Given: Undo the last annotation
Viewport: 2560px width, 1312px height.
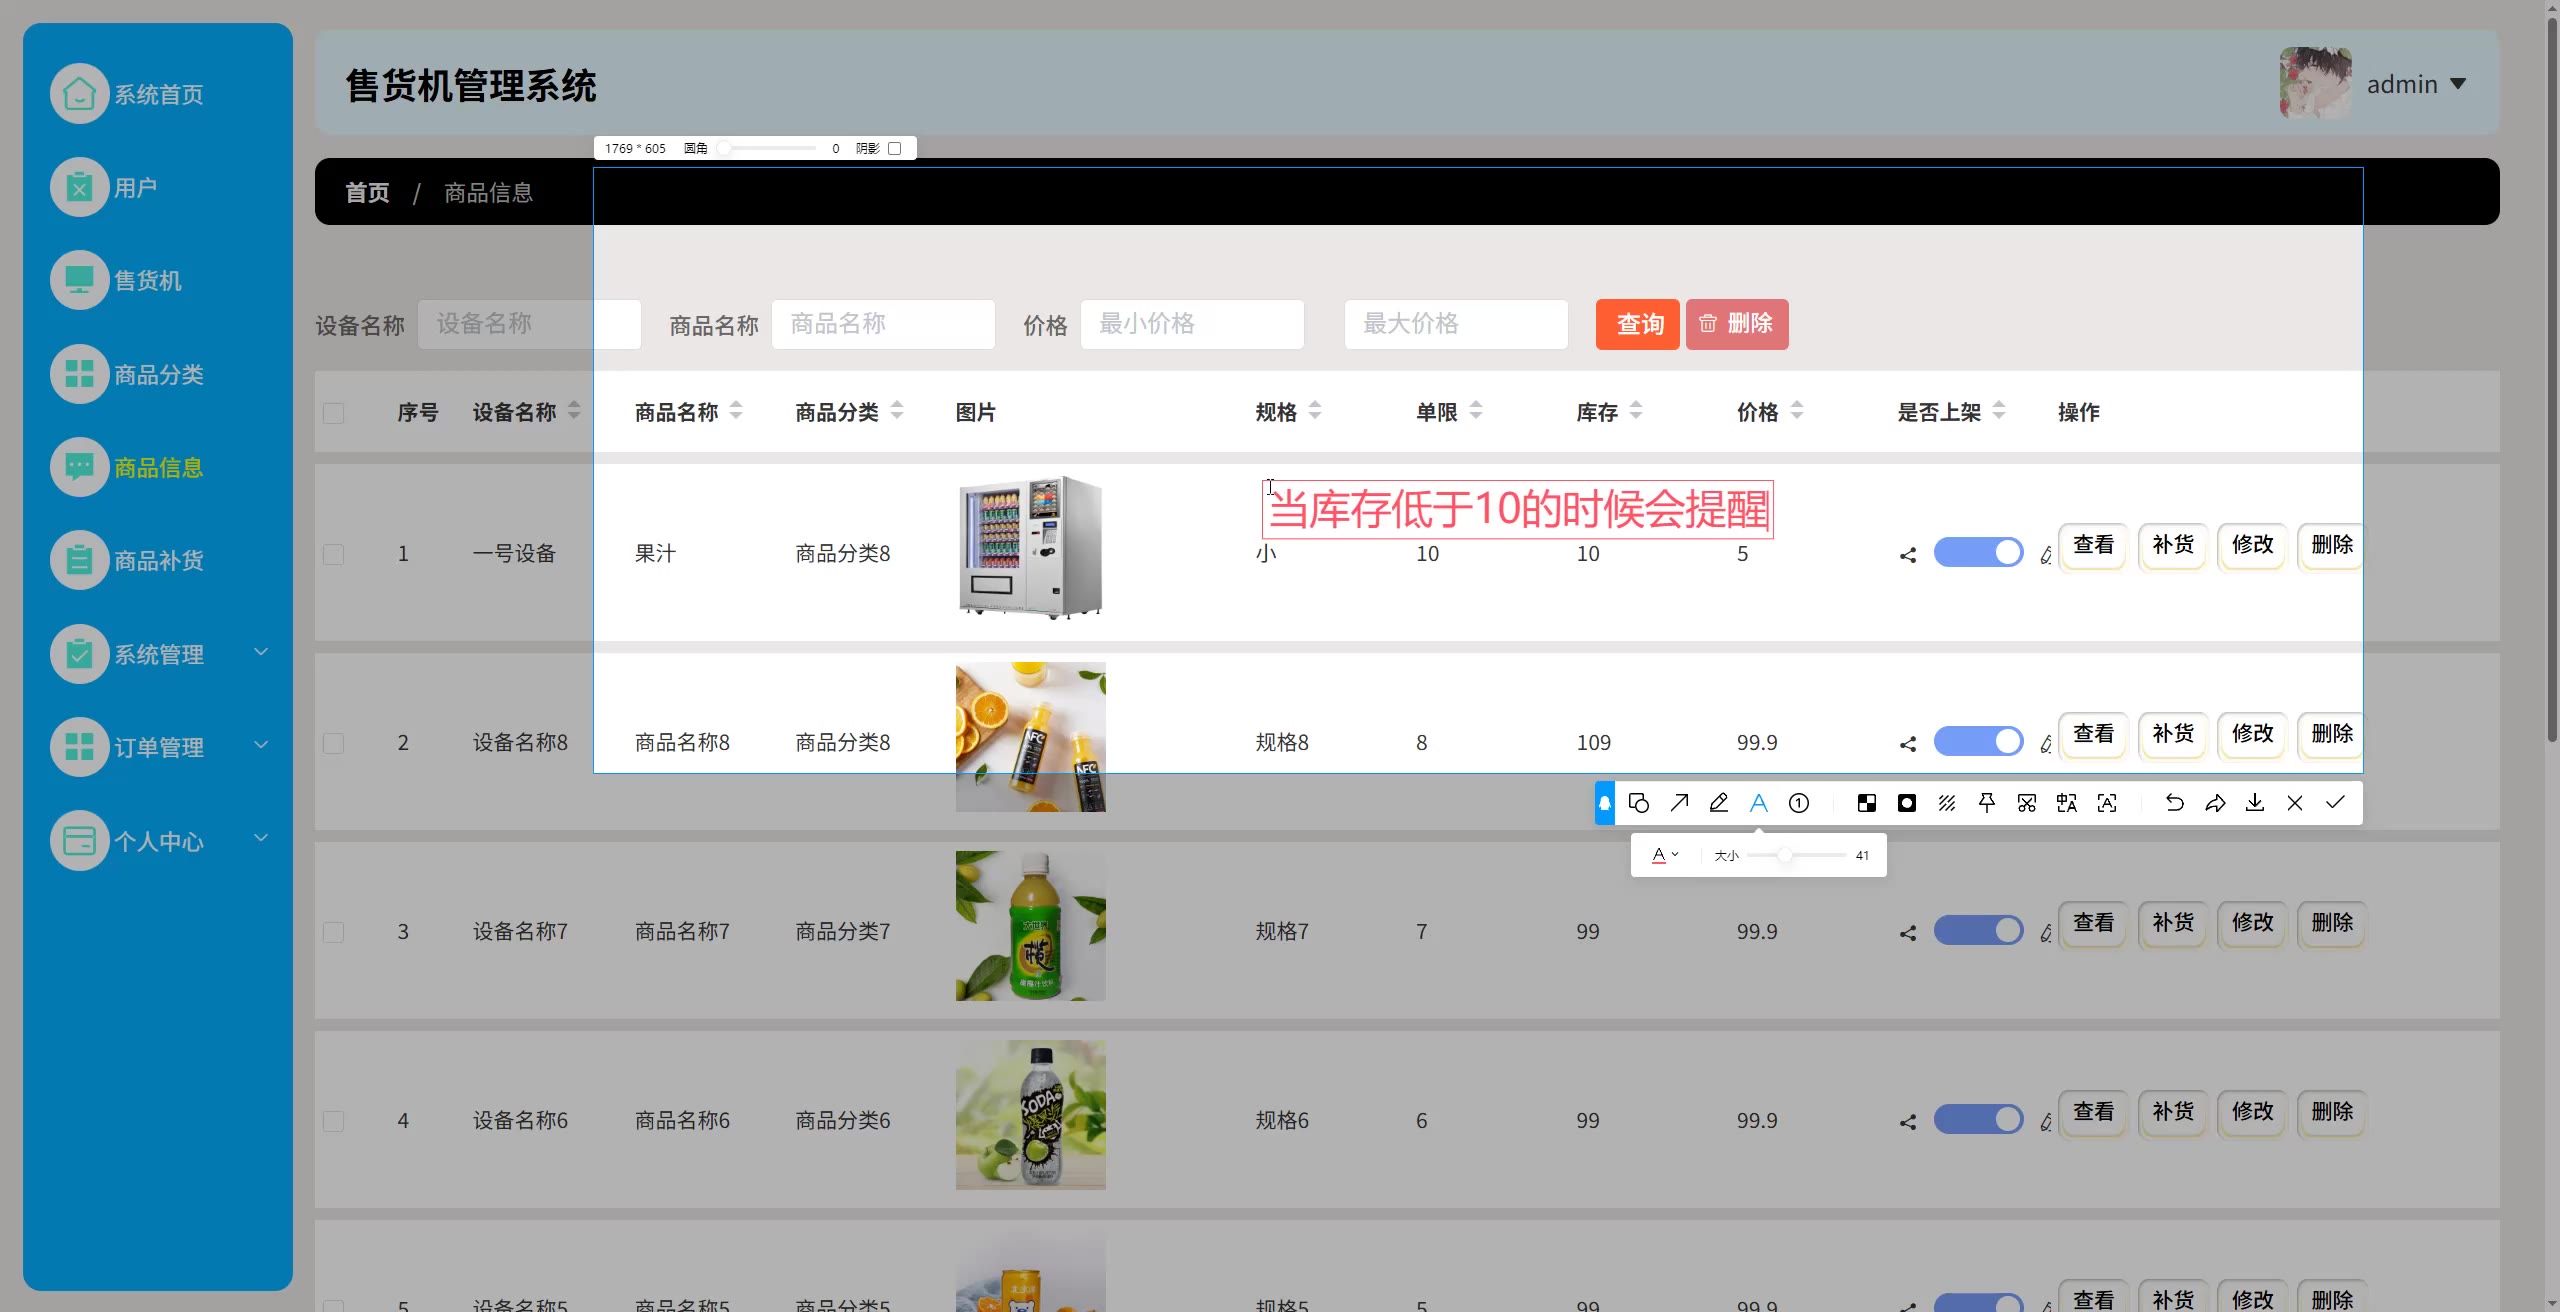Looking at the screenshot, I should pos(2174,803).
